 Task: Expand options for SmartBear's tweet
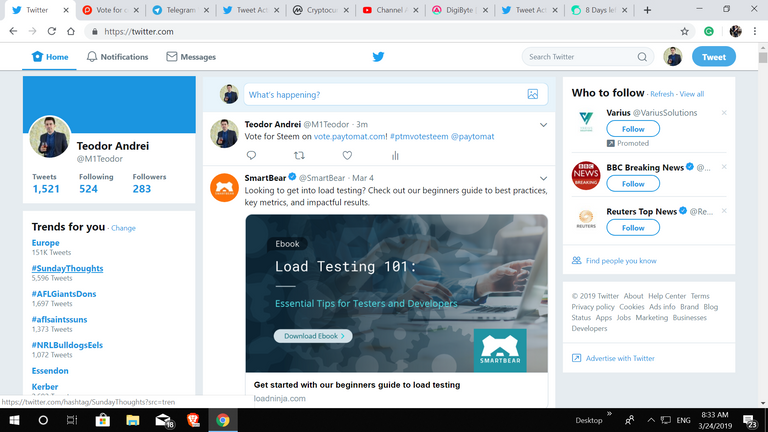pyautogui.click(x=543, y=178)
